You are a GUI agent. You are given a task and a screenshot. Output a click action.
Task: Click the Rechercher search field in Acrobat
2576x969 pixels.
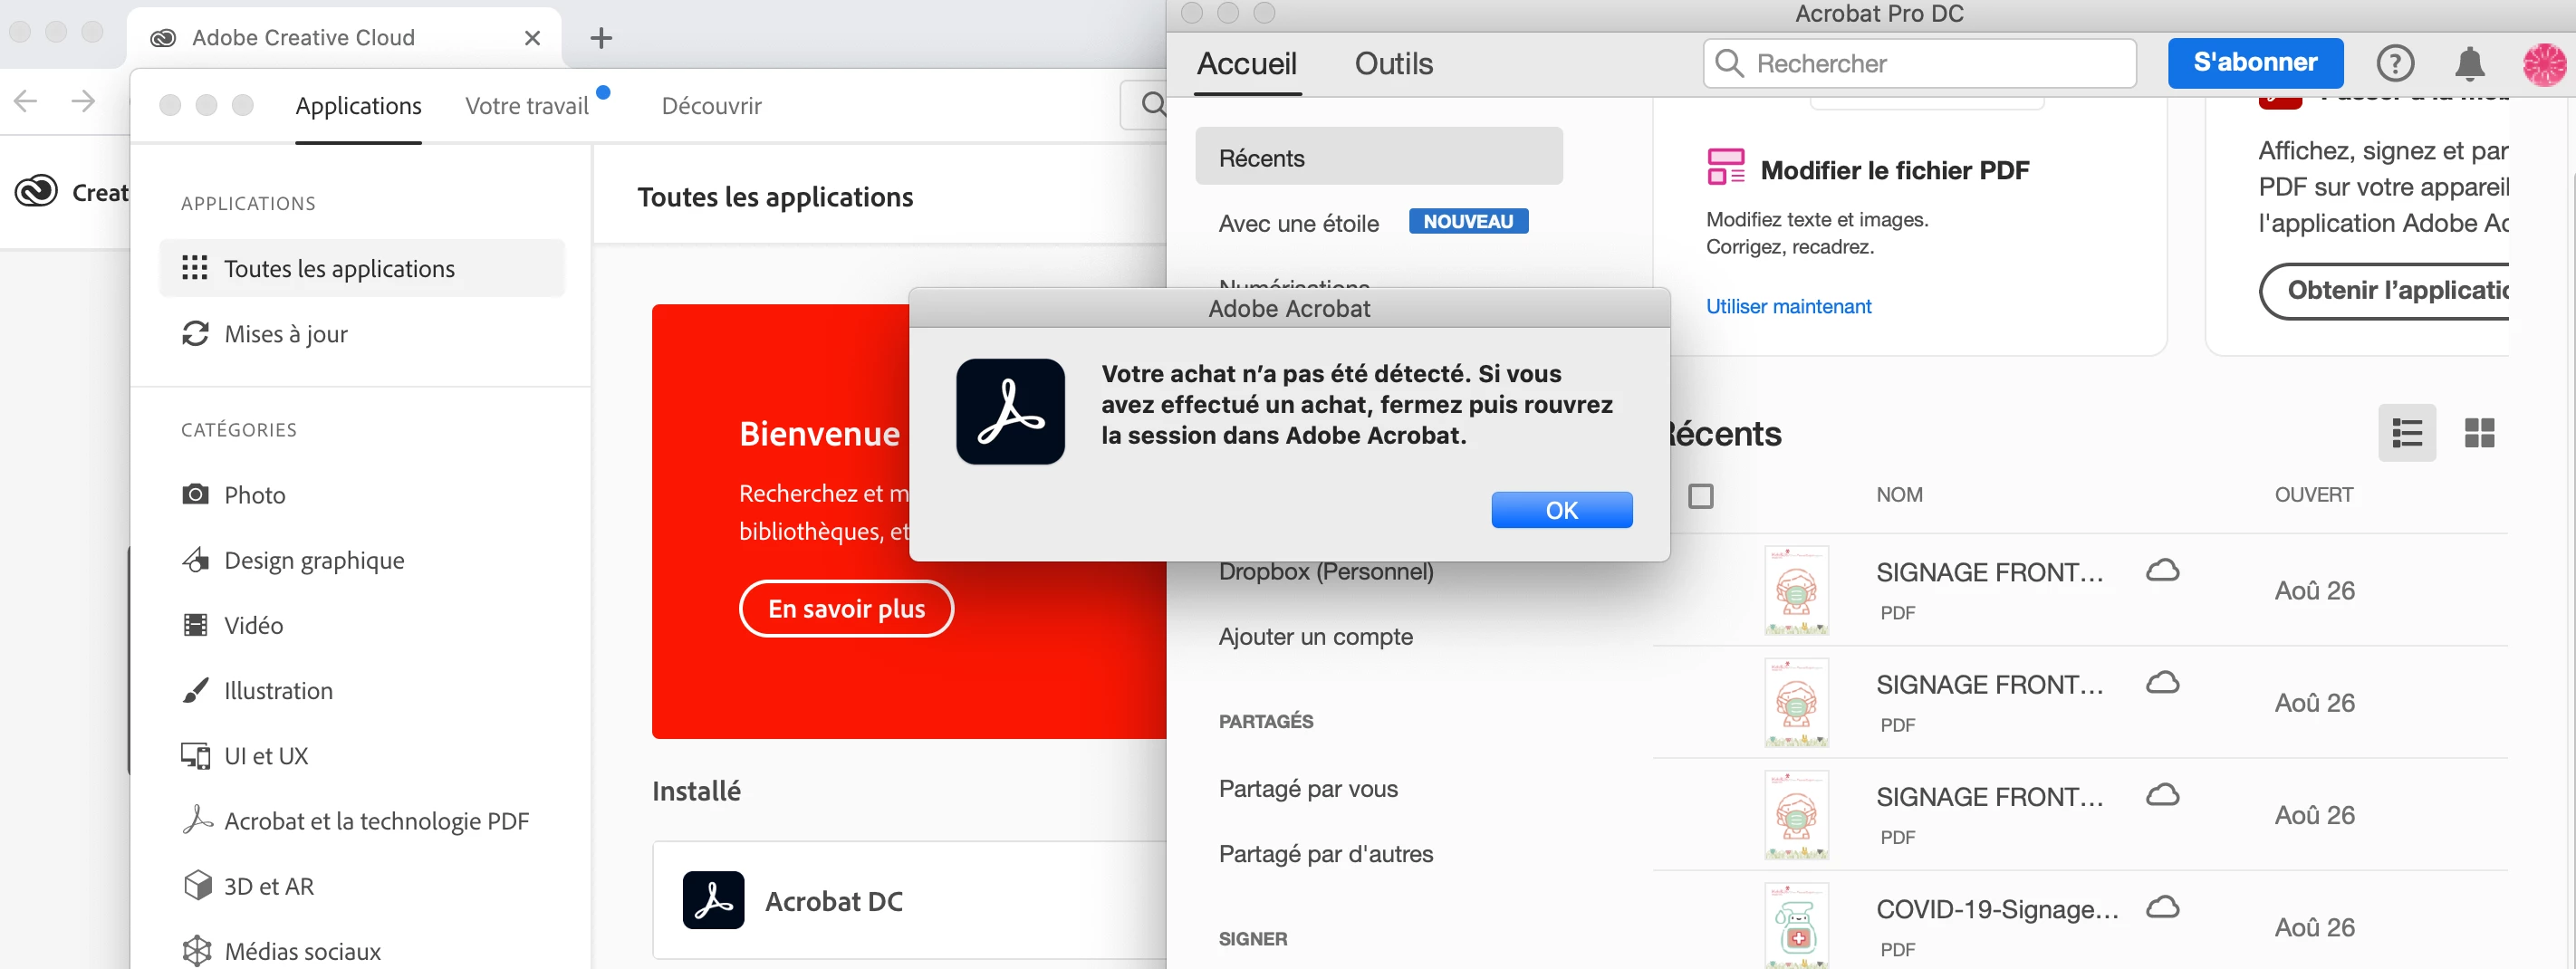[1919, 63]
